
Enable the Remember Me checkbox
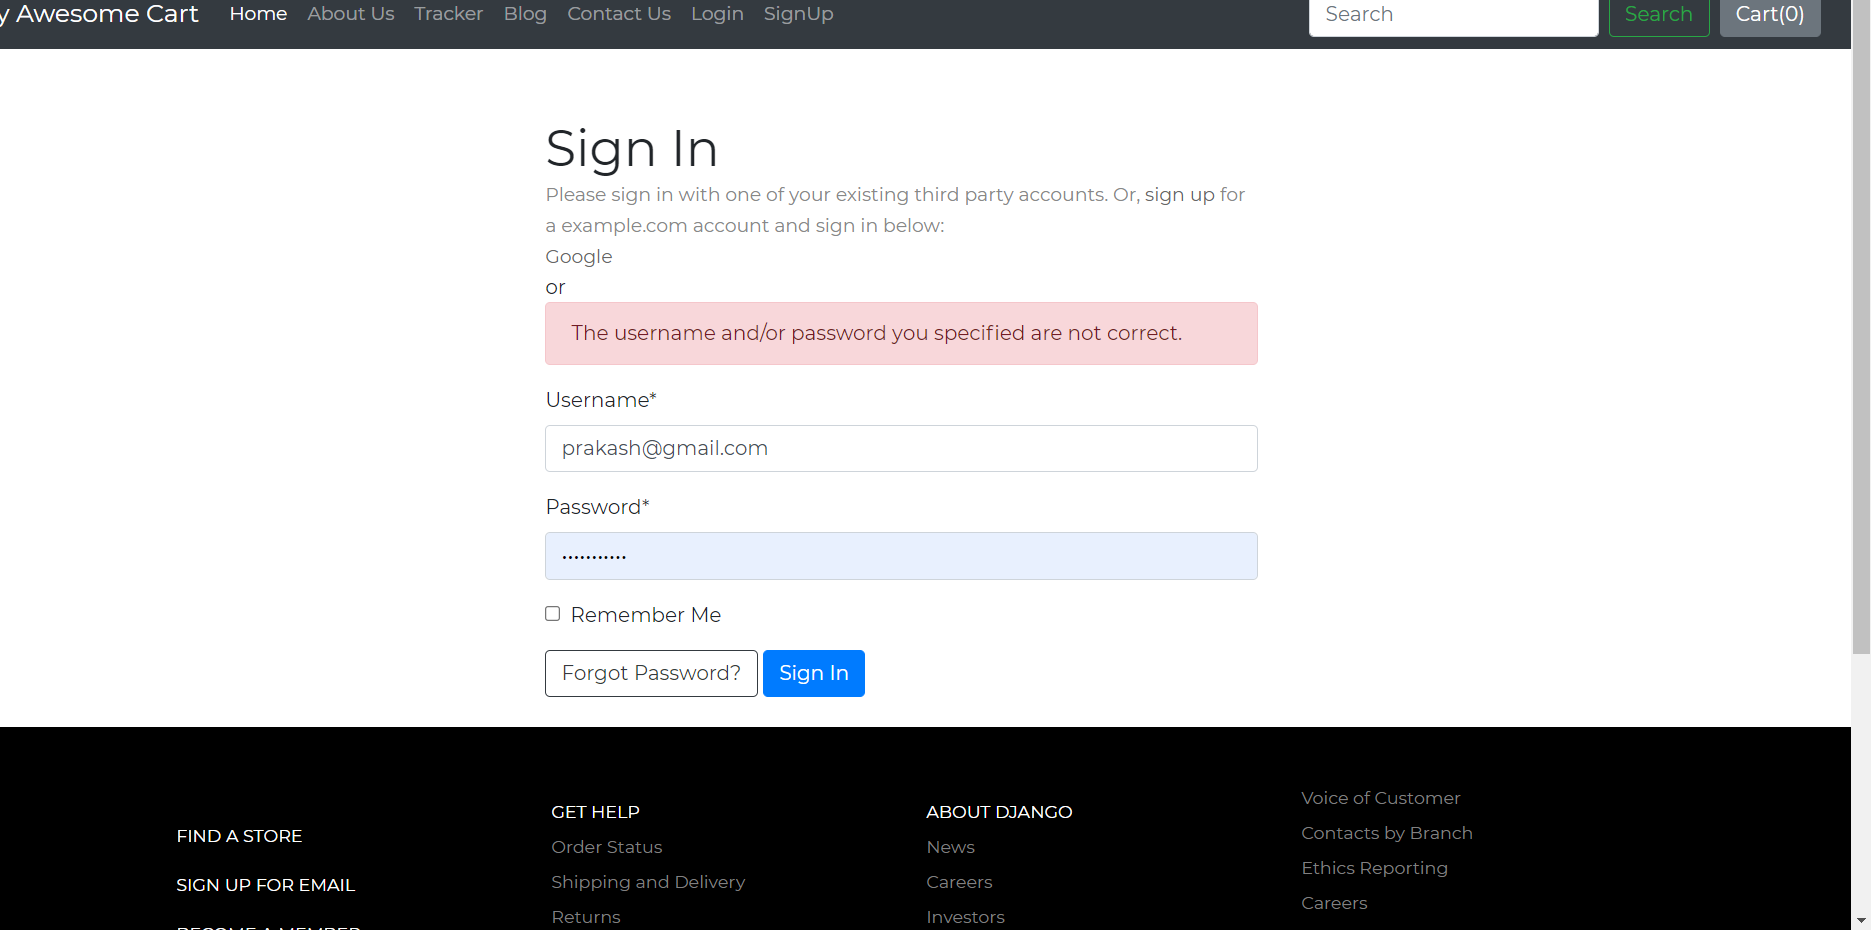tap(552, 613)
